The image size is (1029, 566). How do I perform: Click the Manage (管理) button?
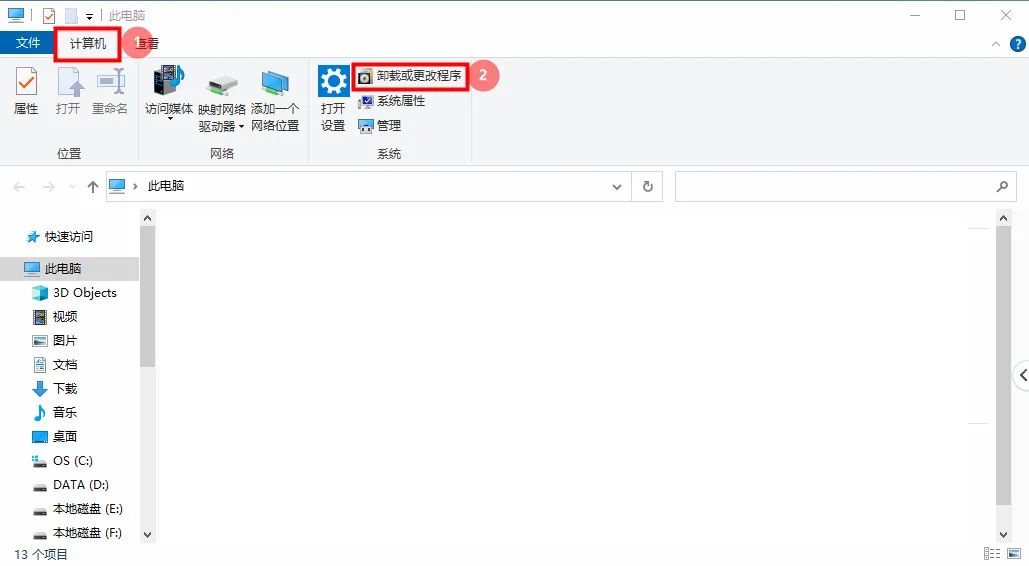pyautogui.click(x=379, y=126)
